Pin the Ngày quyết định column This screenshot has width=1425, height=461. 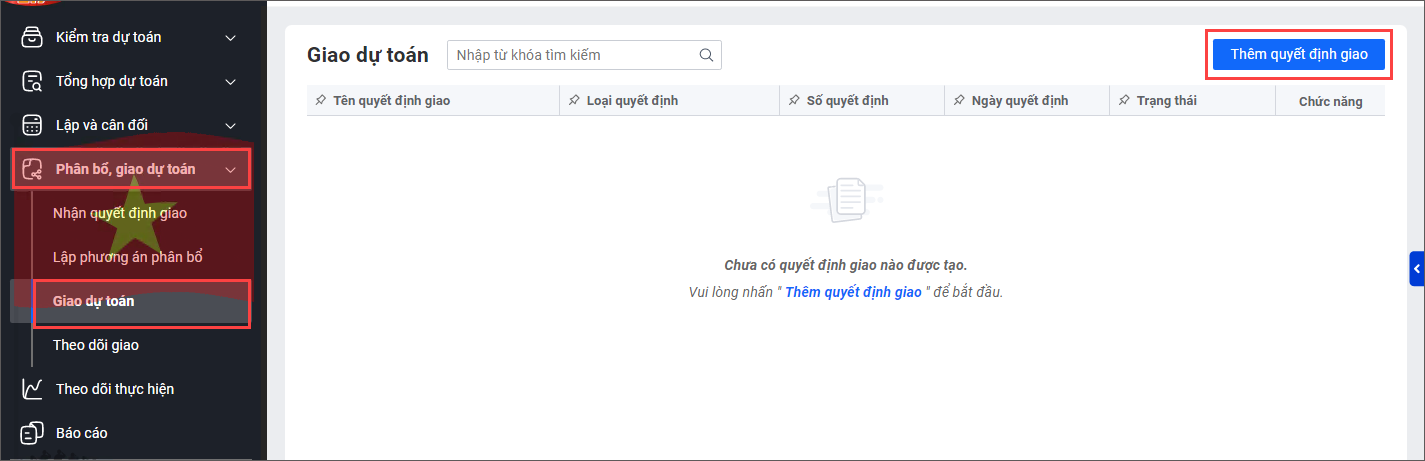959,101
